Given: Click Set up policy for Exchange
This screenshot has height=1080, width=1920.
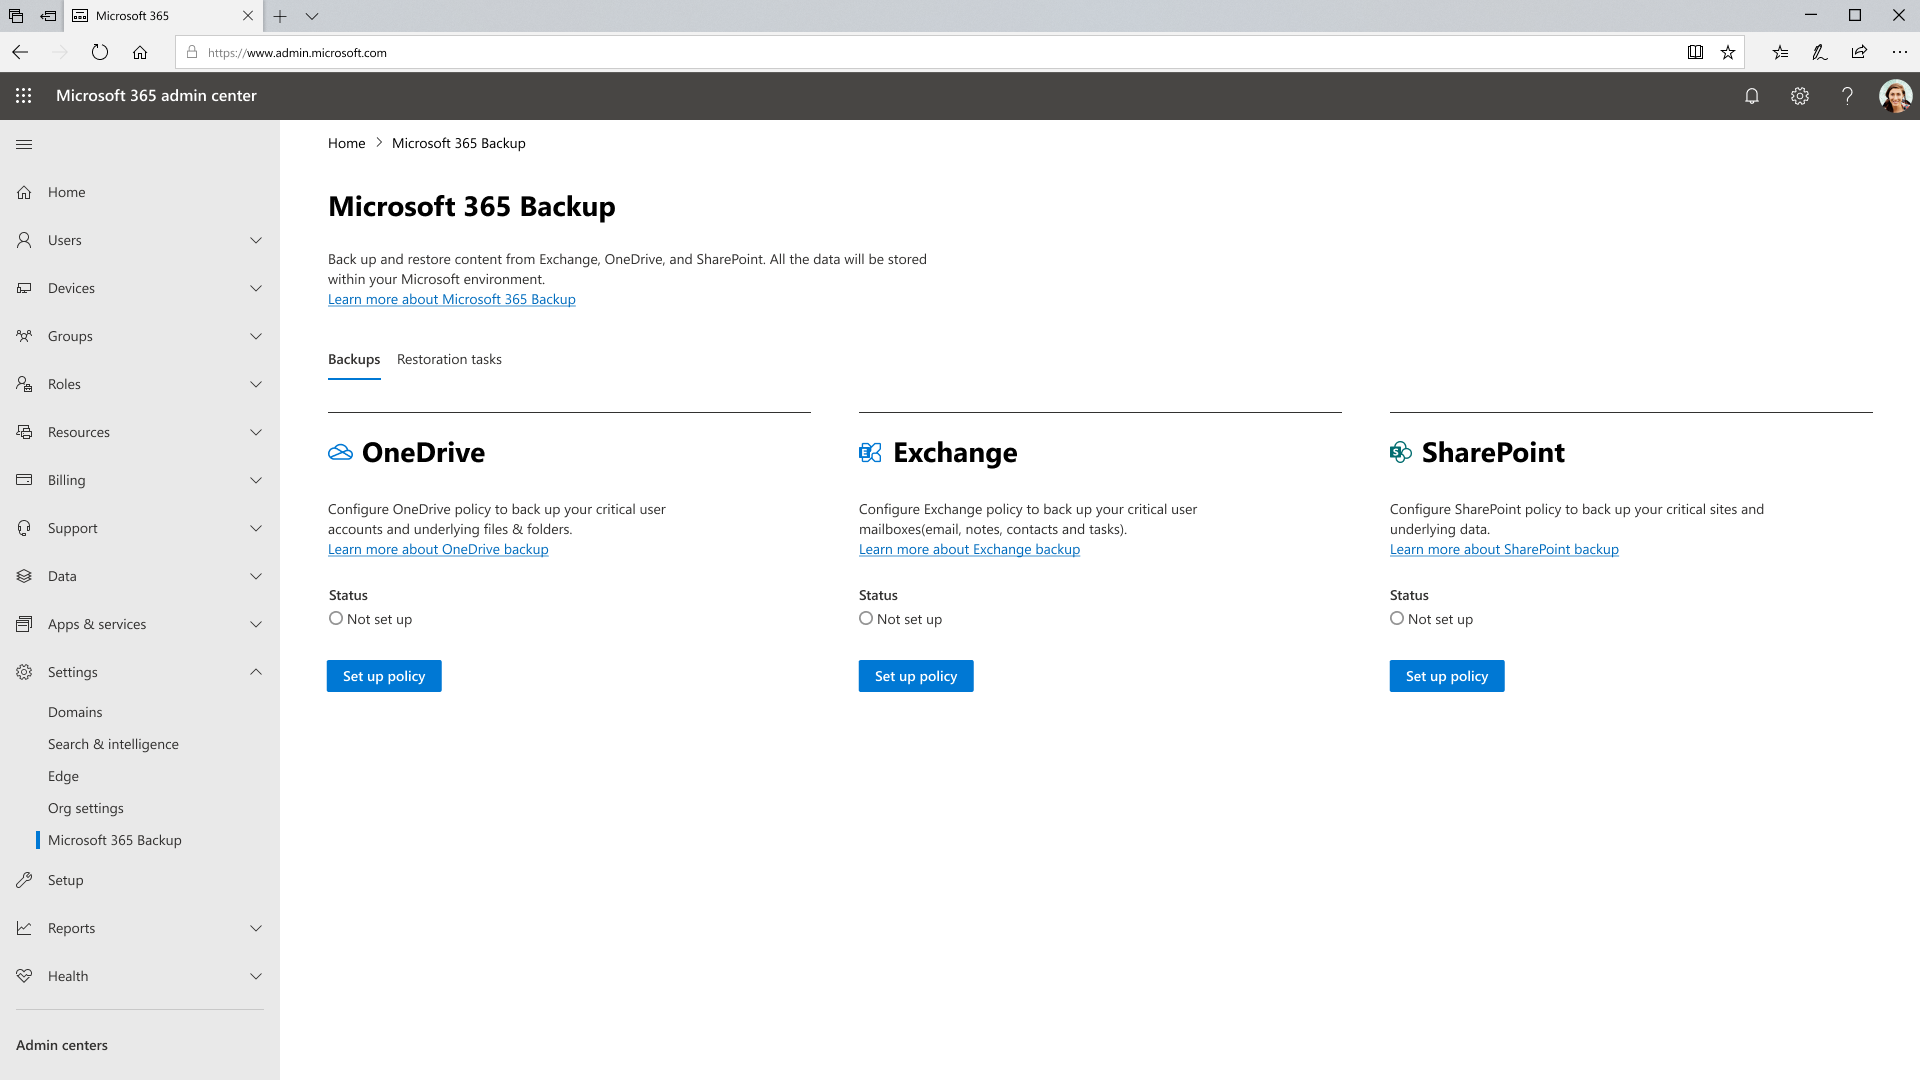Looking at the screenshot, I should coord(915,676).
